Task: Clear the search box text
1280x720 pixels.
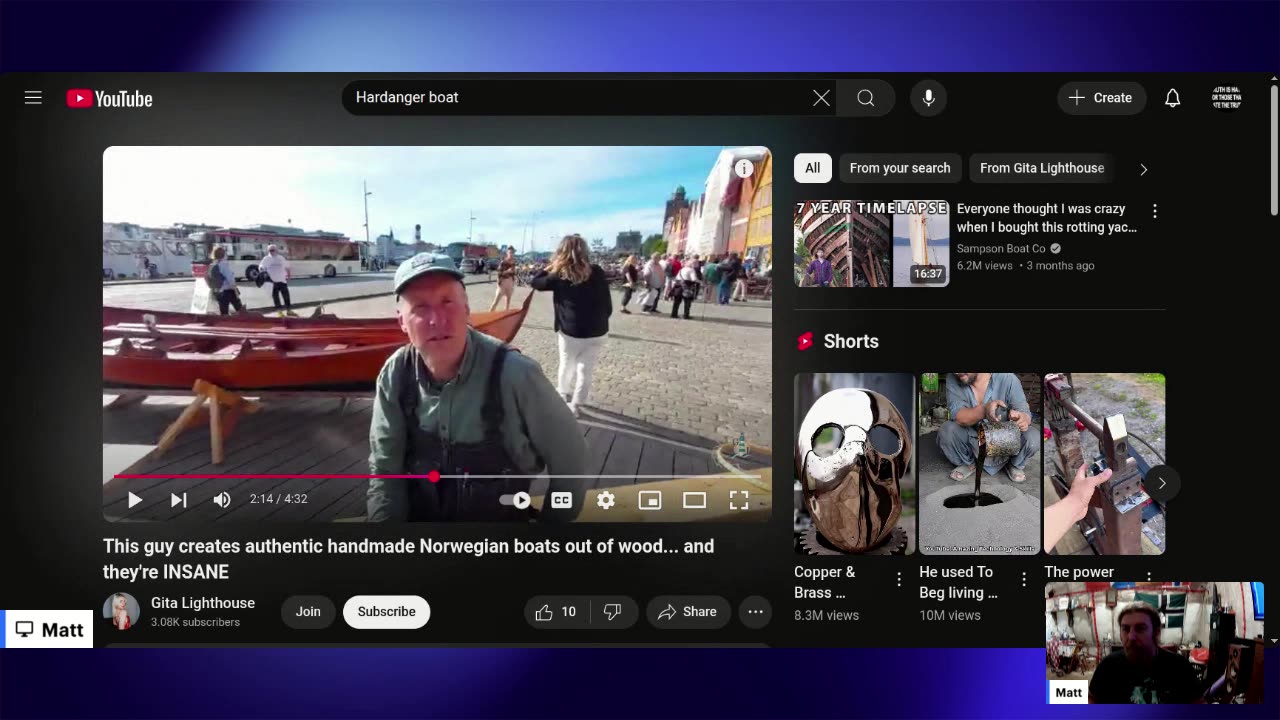Action: tap(821, 98)
